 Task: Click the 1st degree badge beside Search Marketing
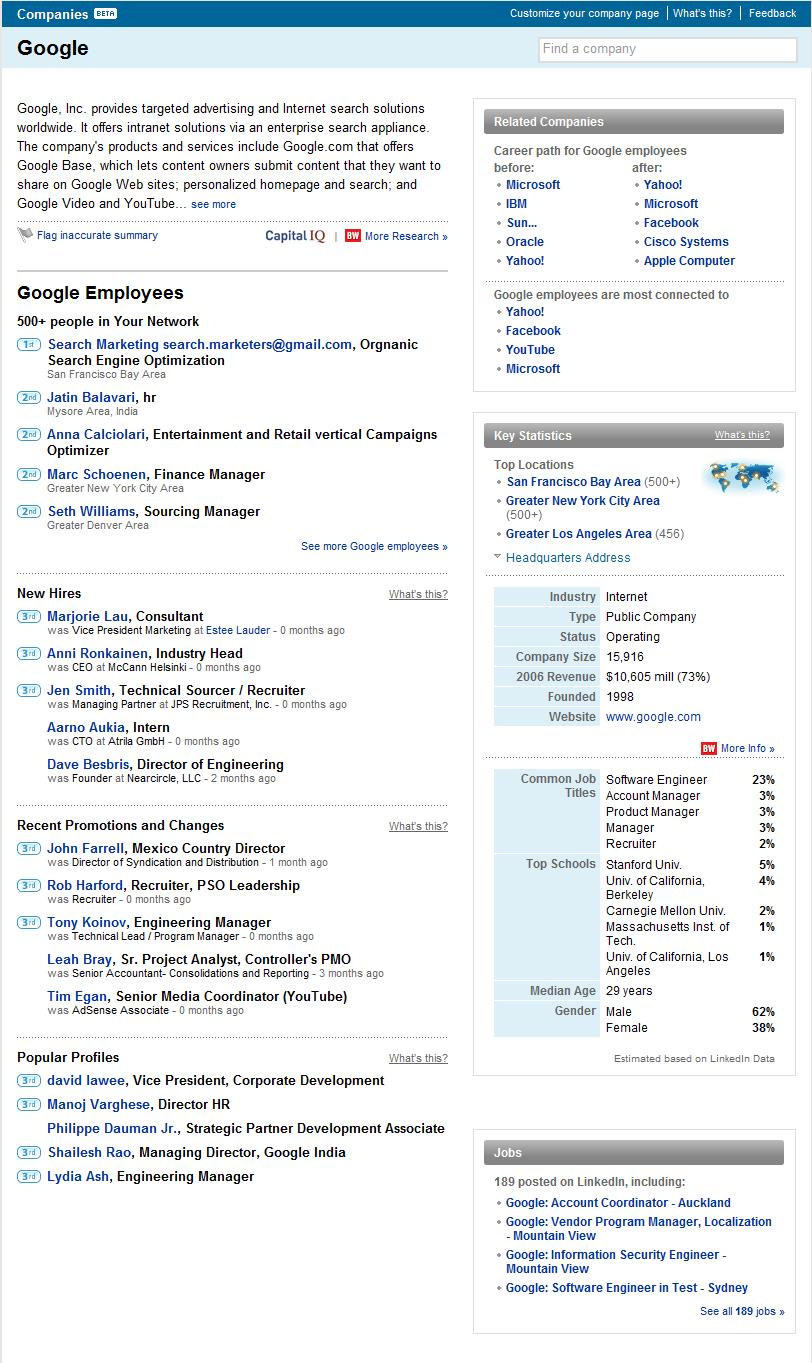click(28, 345)
